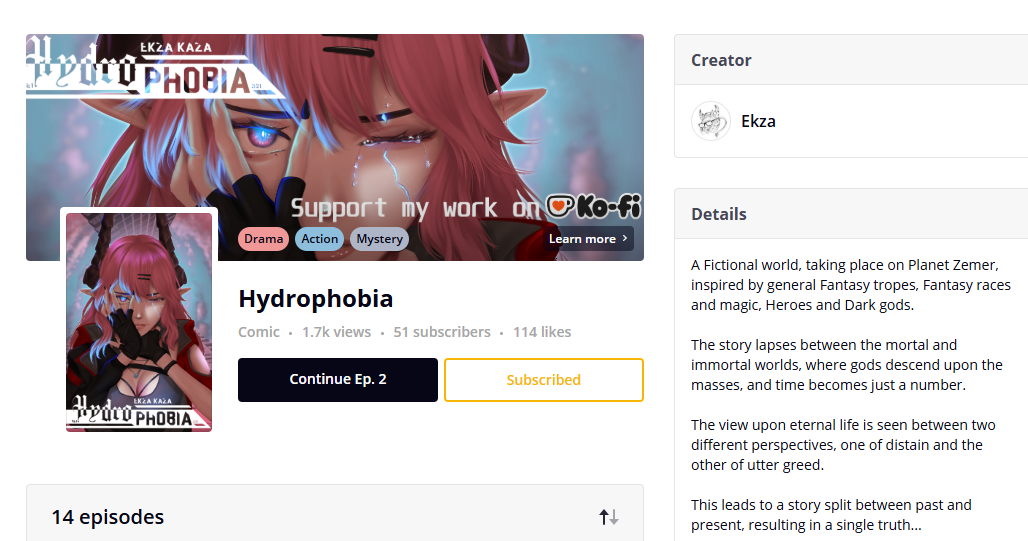Image resolution: width=1028 pixels, height=541 pixels.
Task: Select the Mystery genre tag
Action: point(379,239)
